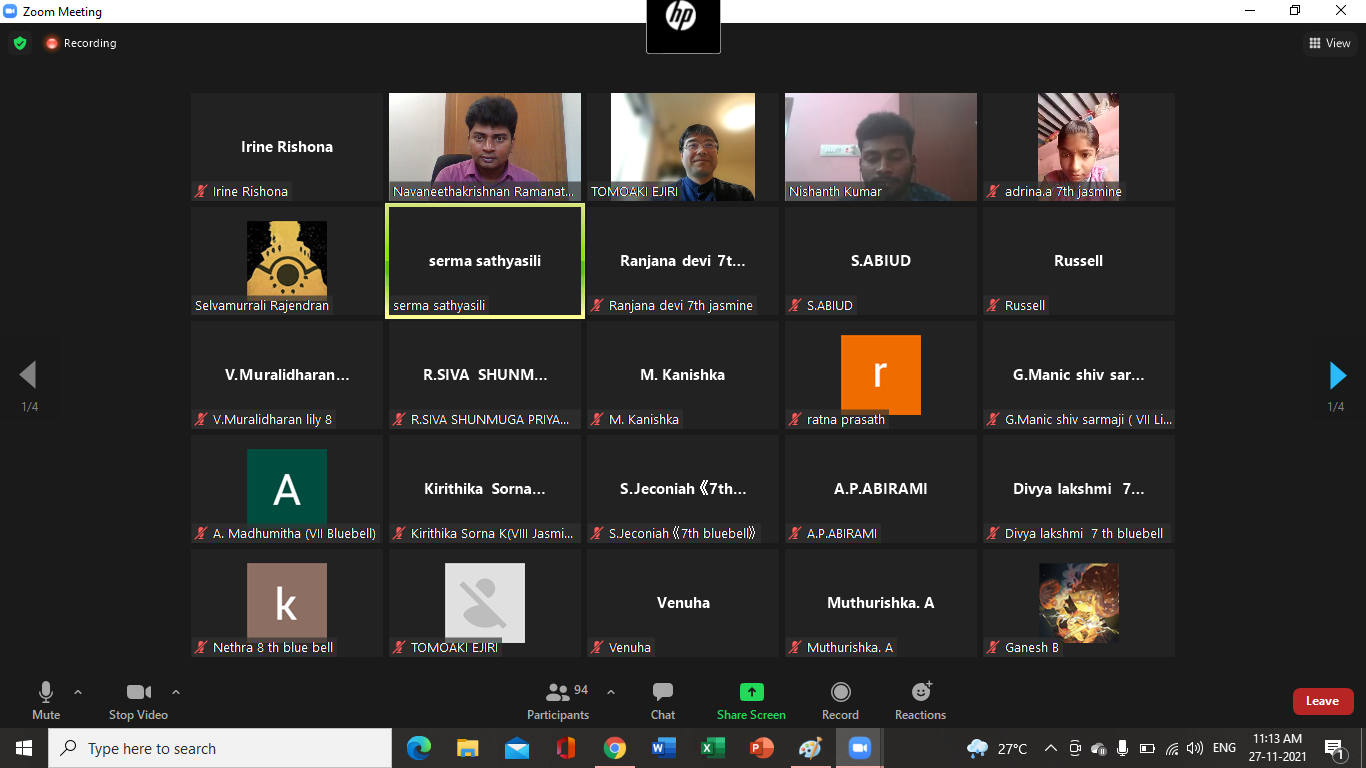Select Nishanth Kumar's video tile

pos(880,147)
